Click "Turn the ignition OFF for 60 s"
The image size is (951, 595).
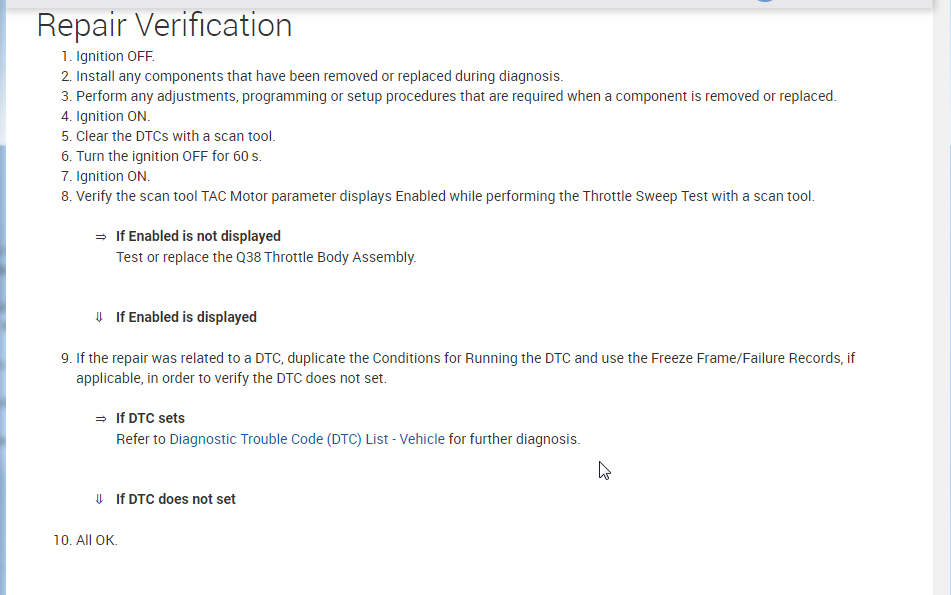point(168,156)
